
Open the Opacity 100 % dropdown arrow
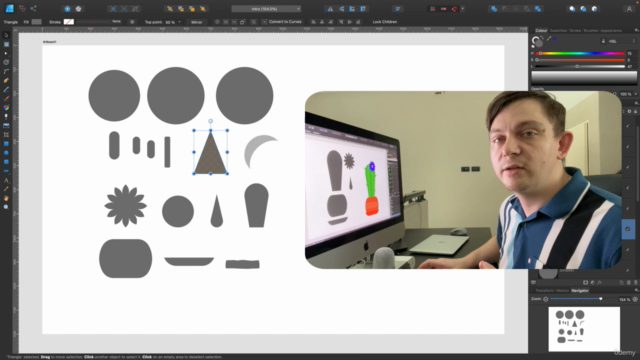click(x=636, y=94)
